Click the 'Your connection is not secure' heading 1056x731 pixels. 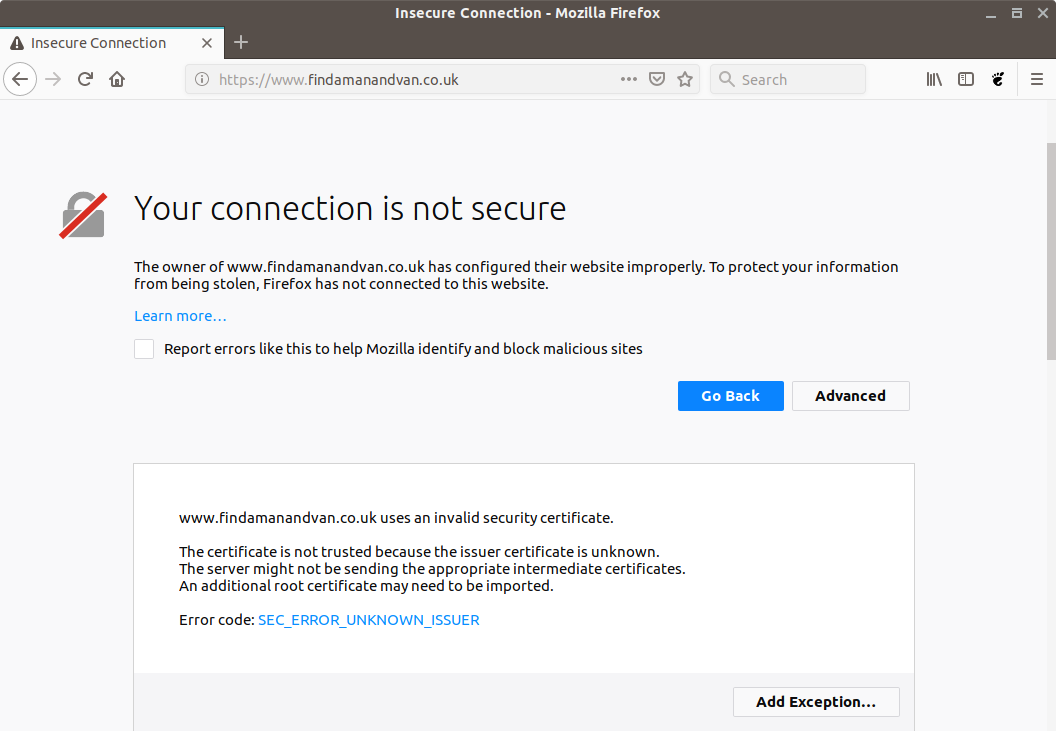point(350,209)
